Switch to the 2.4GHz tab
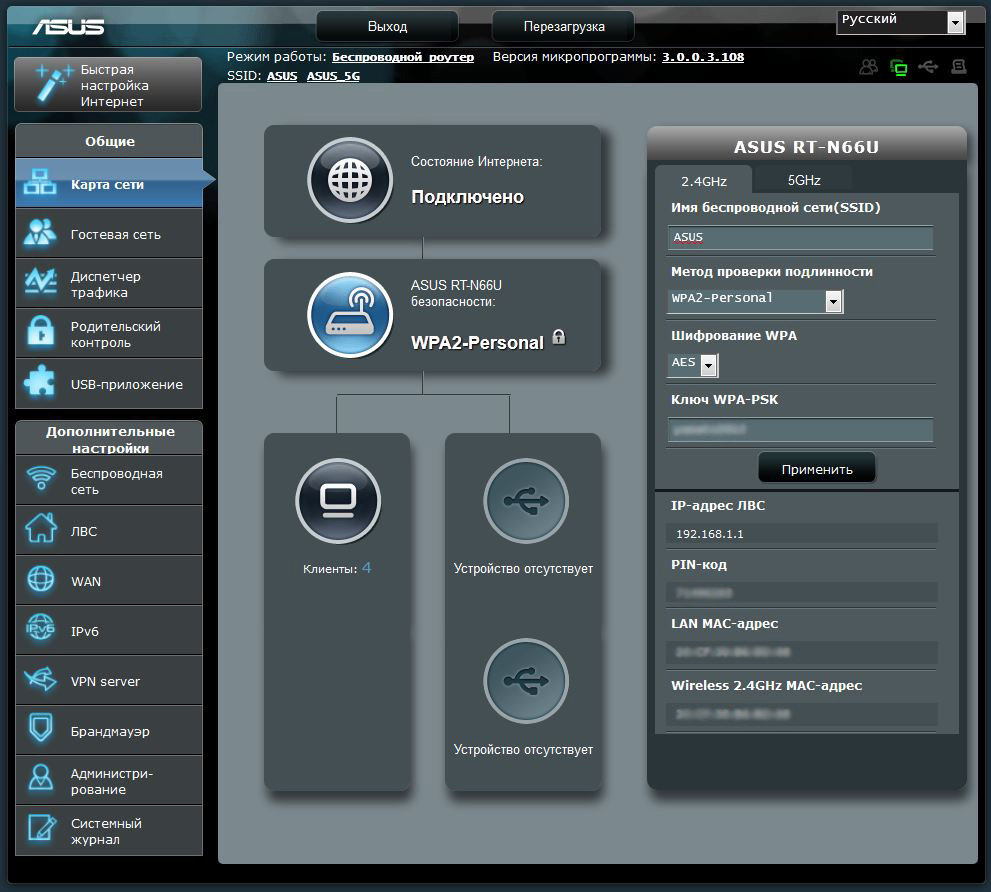The height and width of the screenshot is (892, 991). click(x=703, y=181)
